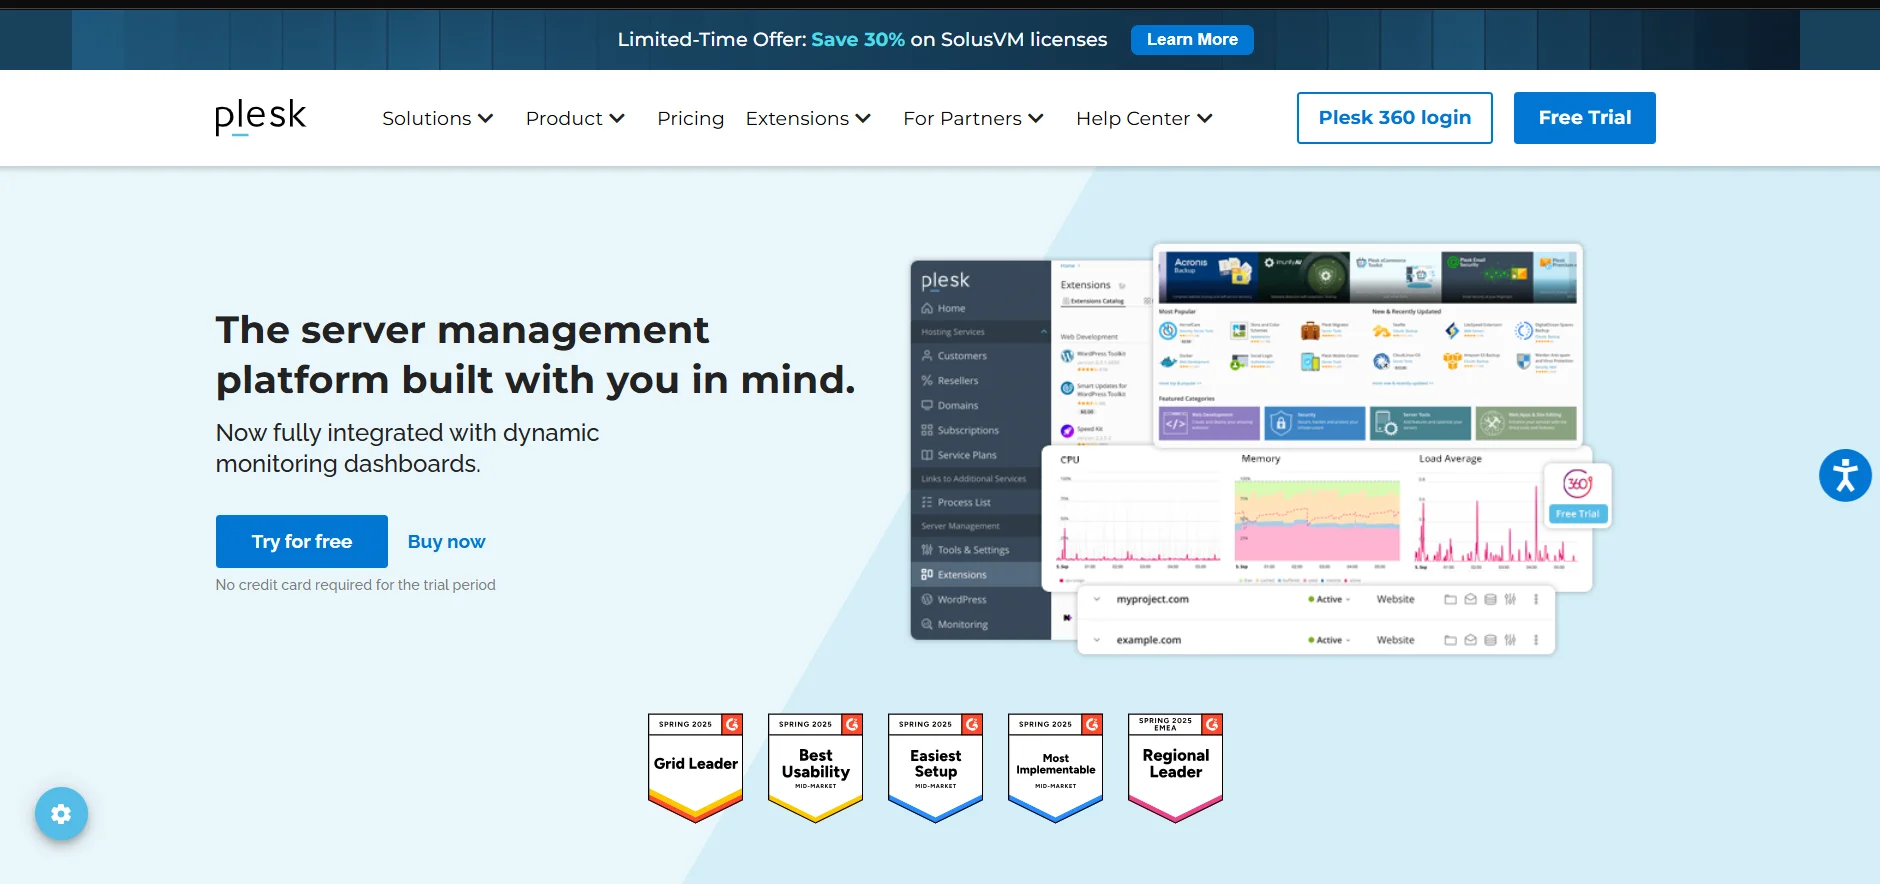Click the 360 Free Trial icon in the dashboard image
Screen dimensions: 1880x884
click(1578, 495)
